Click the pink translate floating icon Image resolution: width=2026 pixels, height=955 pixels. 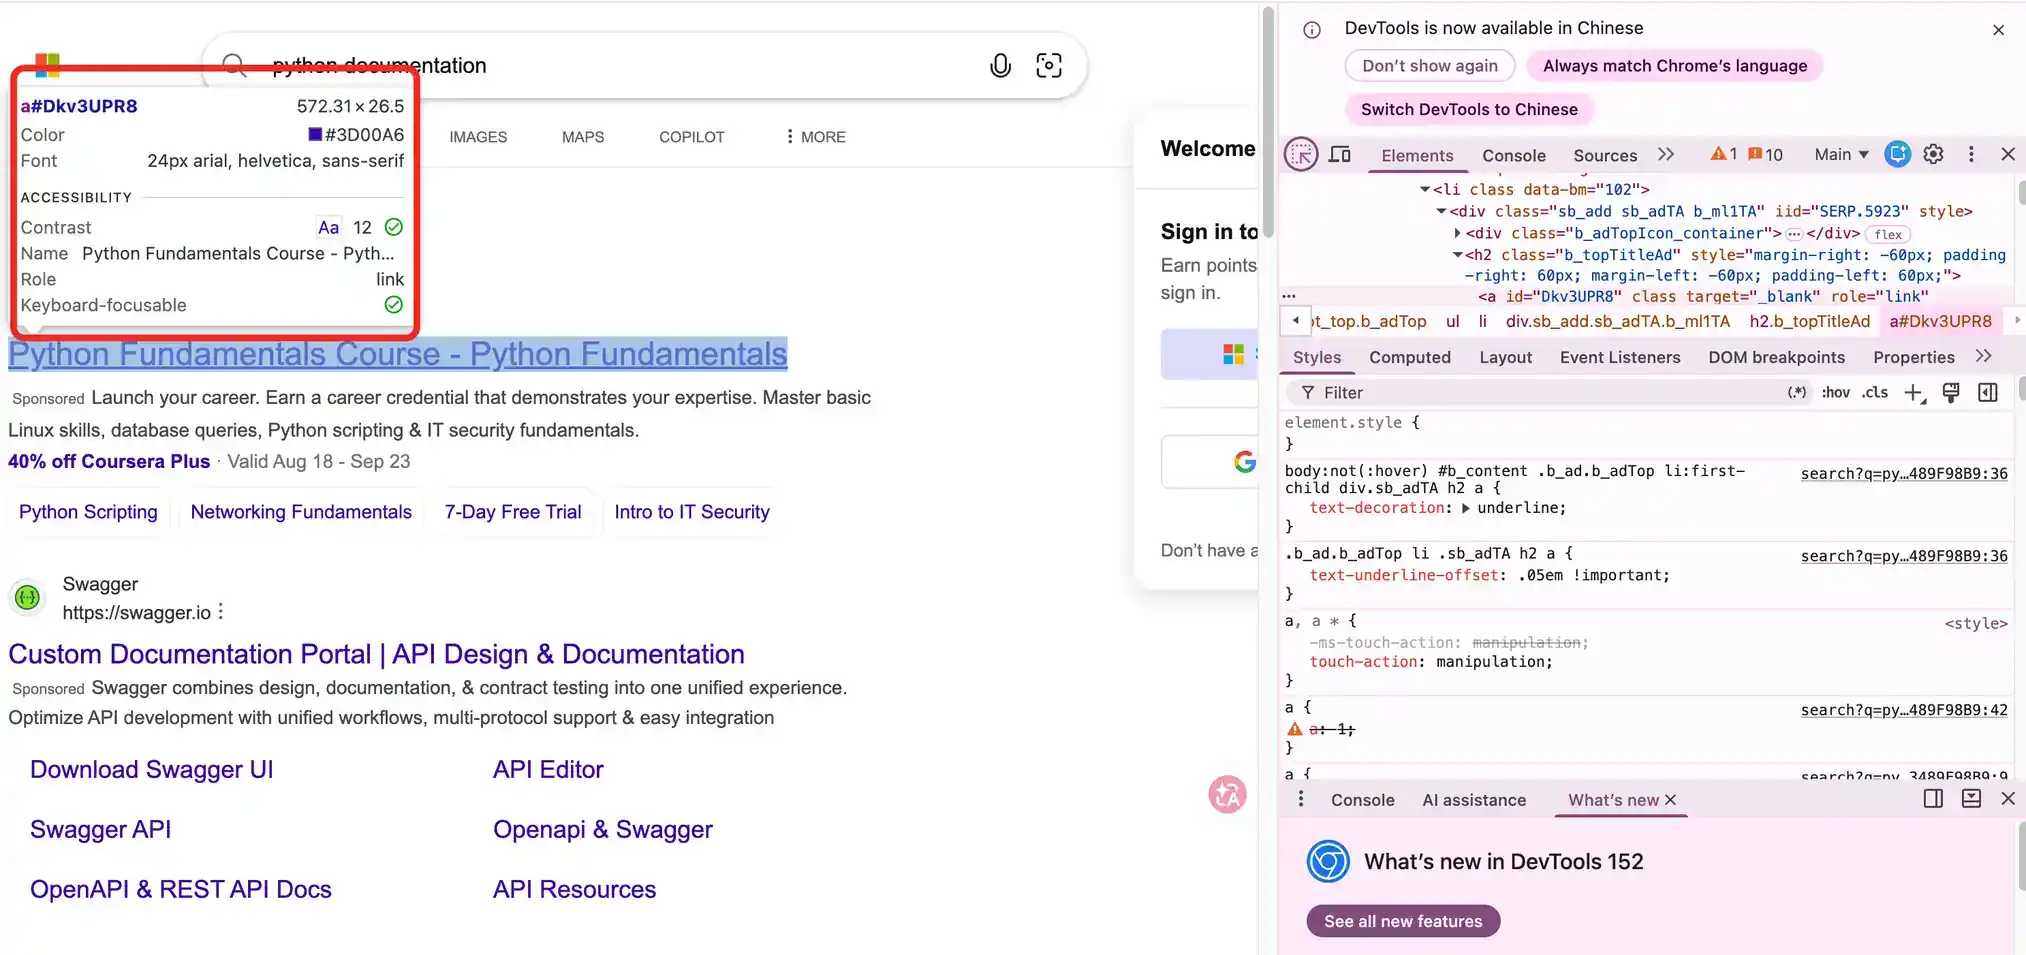point(1228,795)
